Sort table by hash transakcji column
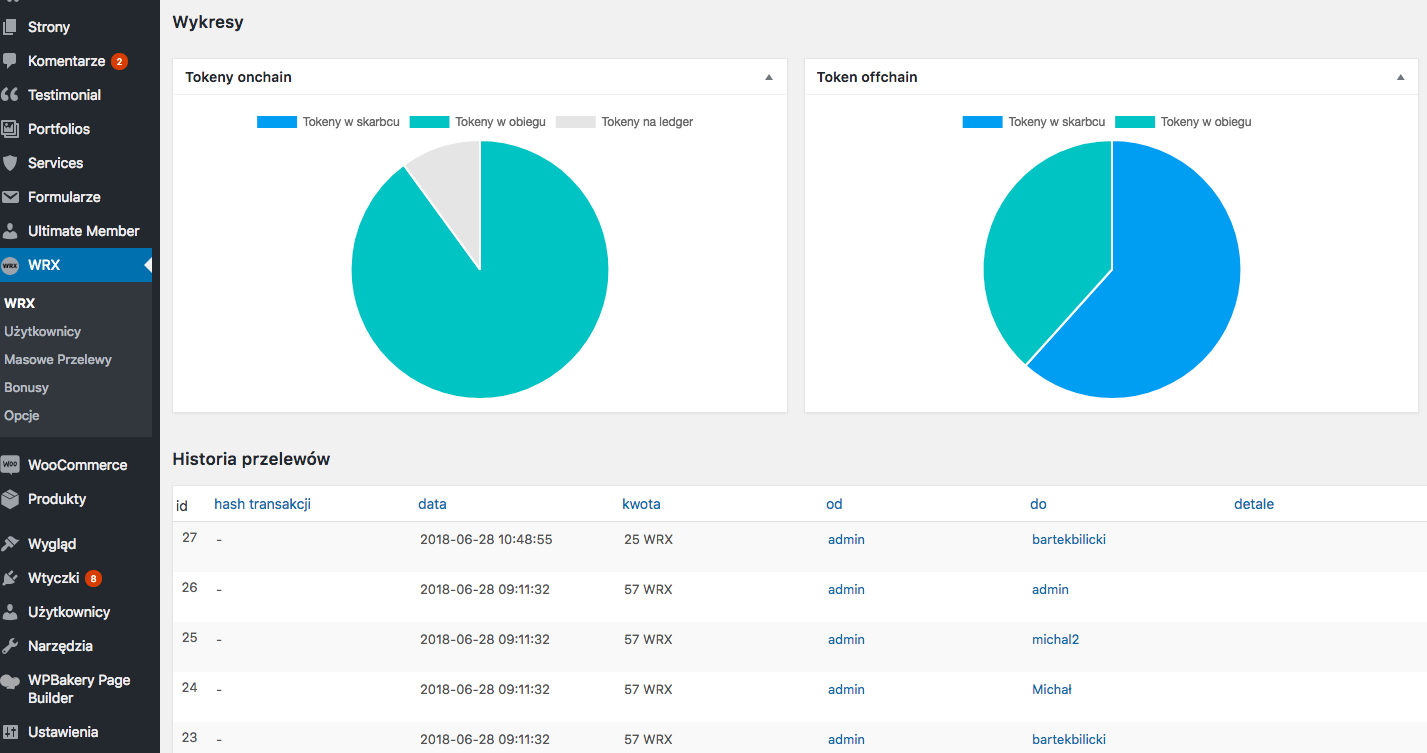Viewport: 1427px width, 753px height. pos(262,504)
